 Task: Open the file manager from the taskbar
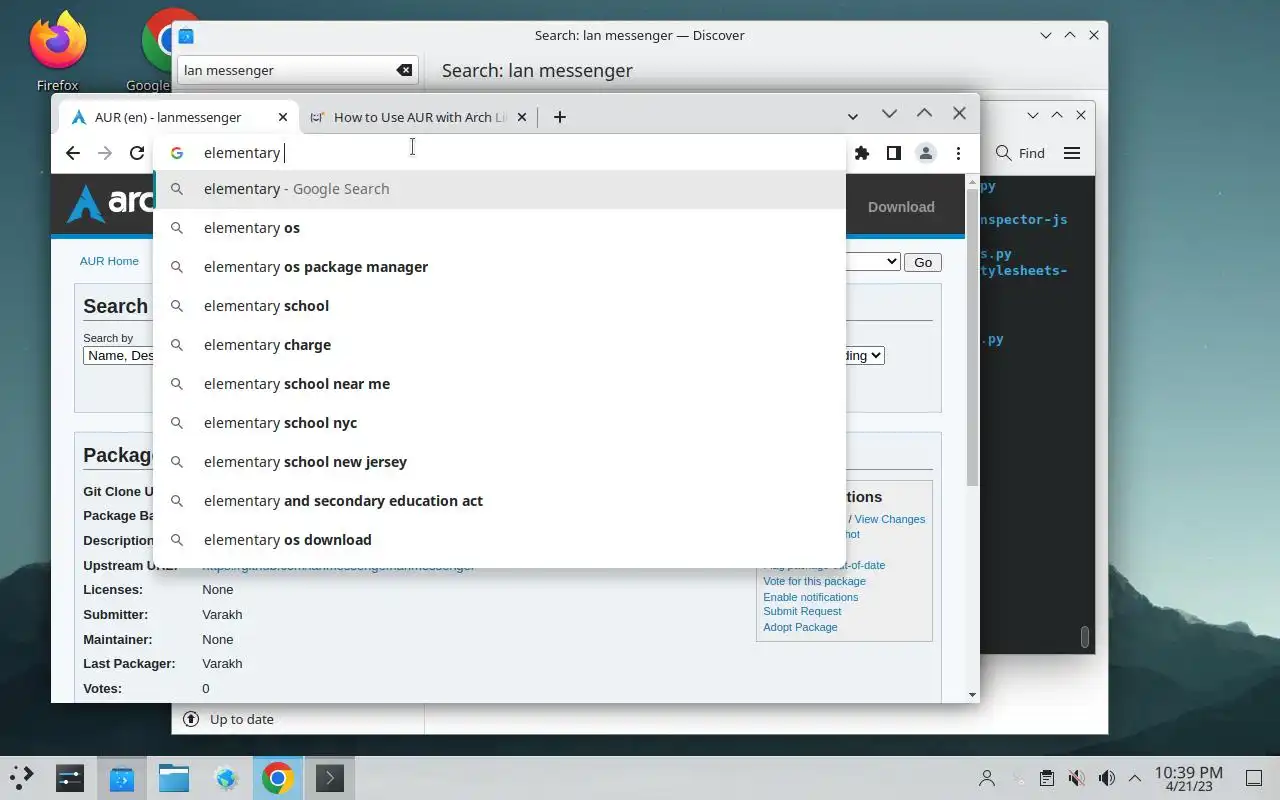174,777
